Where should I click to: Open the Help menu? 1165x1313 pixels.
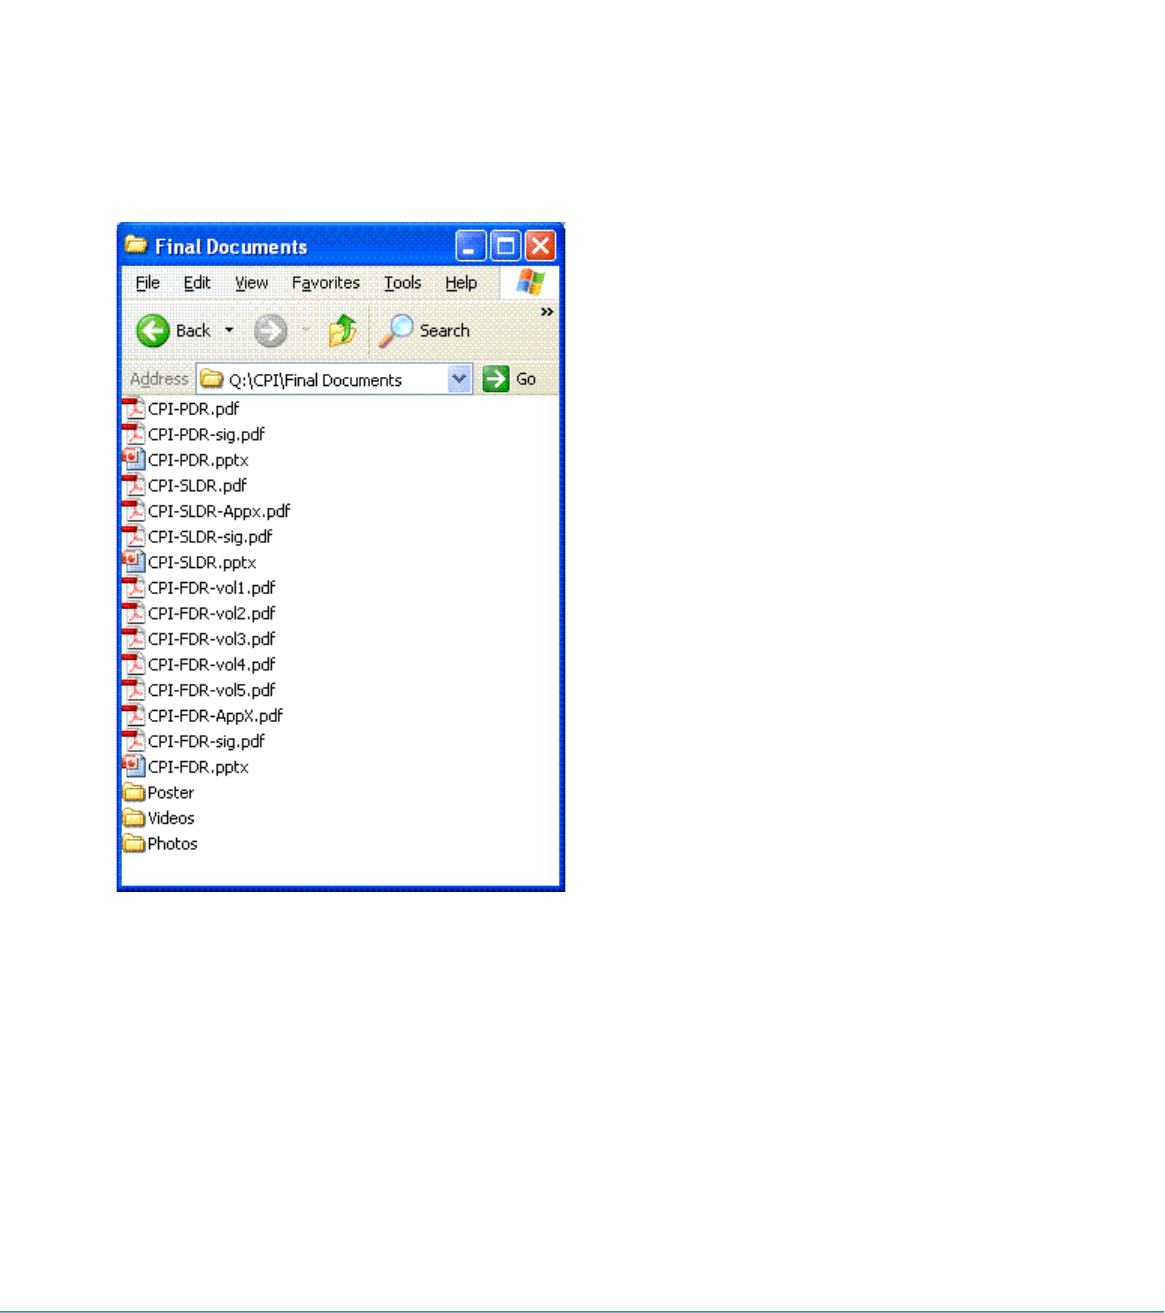(x=461, y=283)
